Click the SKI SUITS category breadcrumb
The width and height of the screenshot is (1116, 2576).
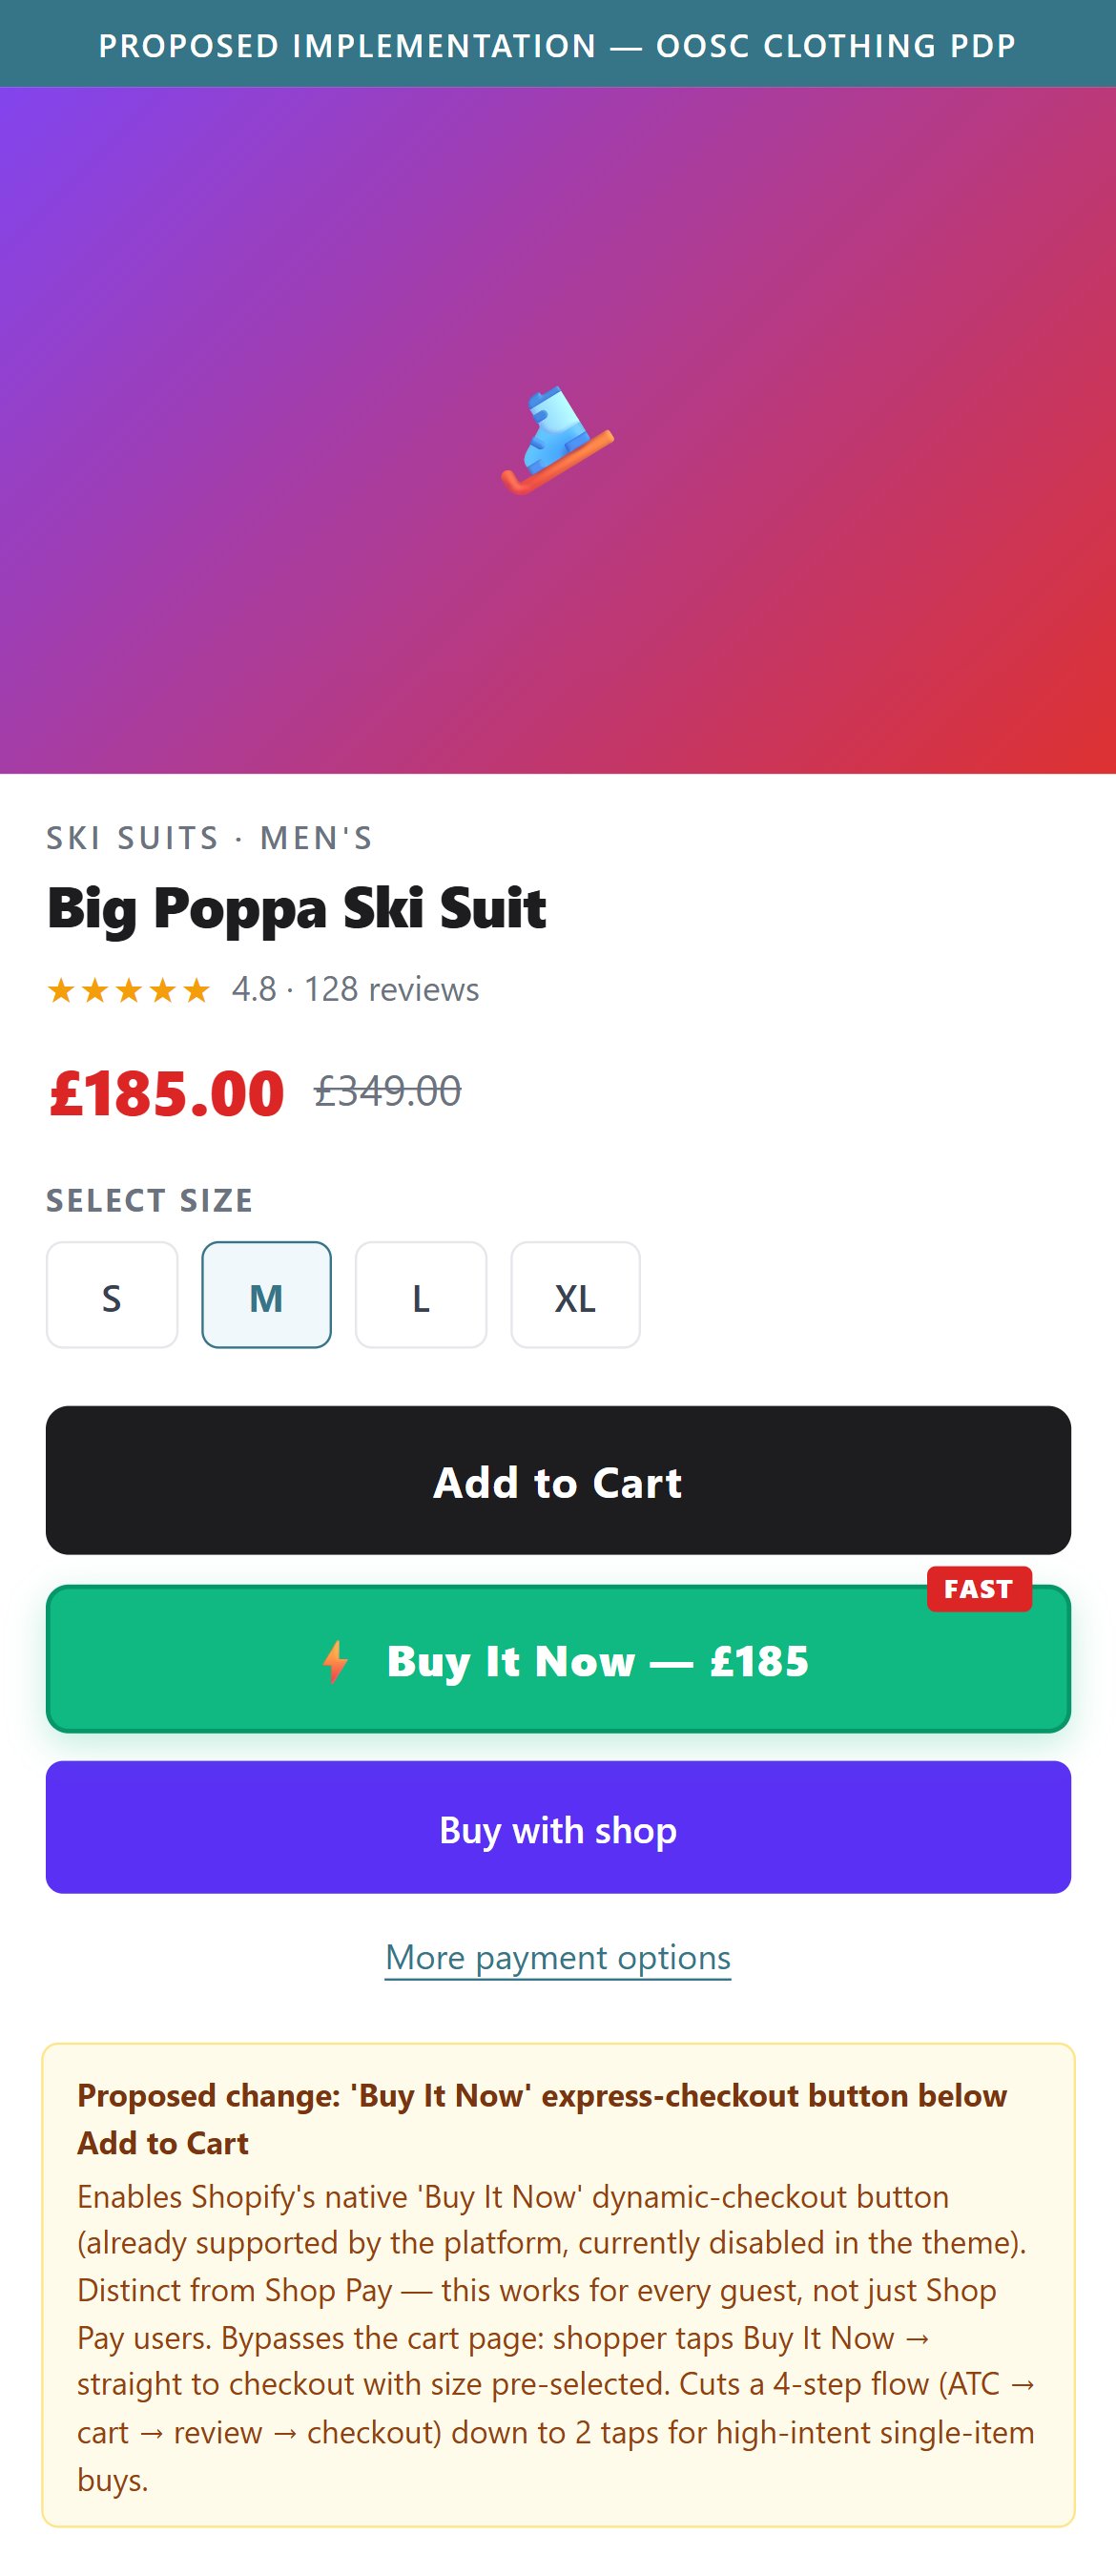(132, 838)
